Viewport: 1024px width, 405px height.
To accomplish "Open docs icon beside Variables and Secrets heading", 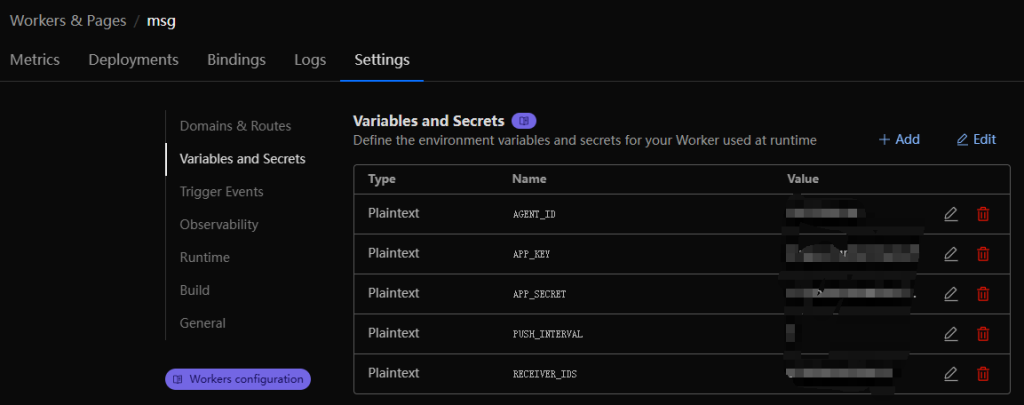I will (x=524, y=121).
